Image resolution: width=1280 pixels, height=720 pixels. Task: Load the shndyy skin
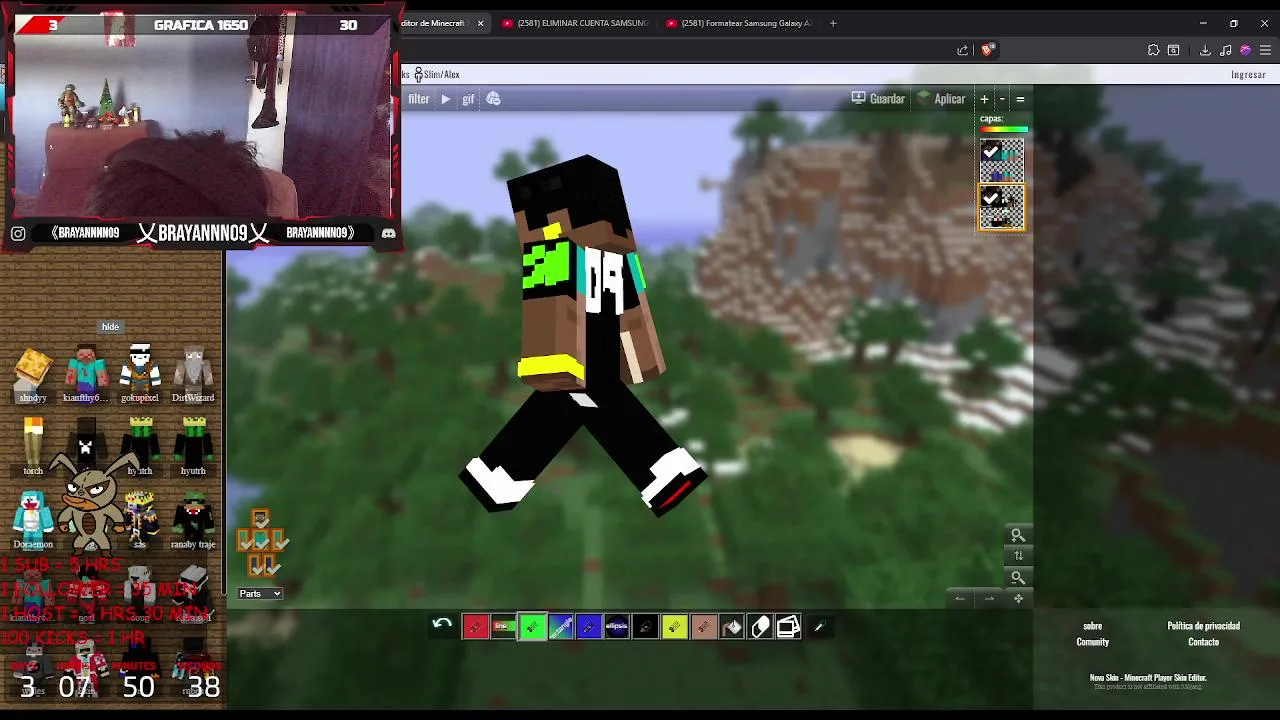click(33, 375)
